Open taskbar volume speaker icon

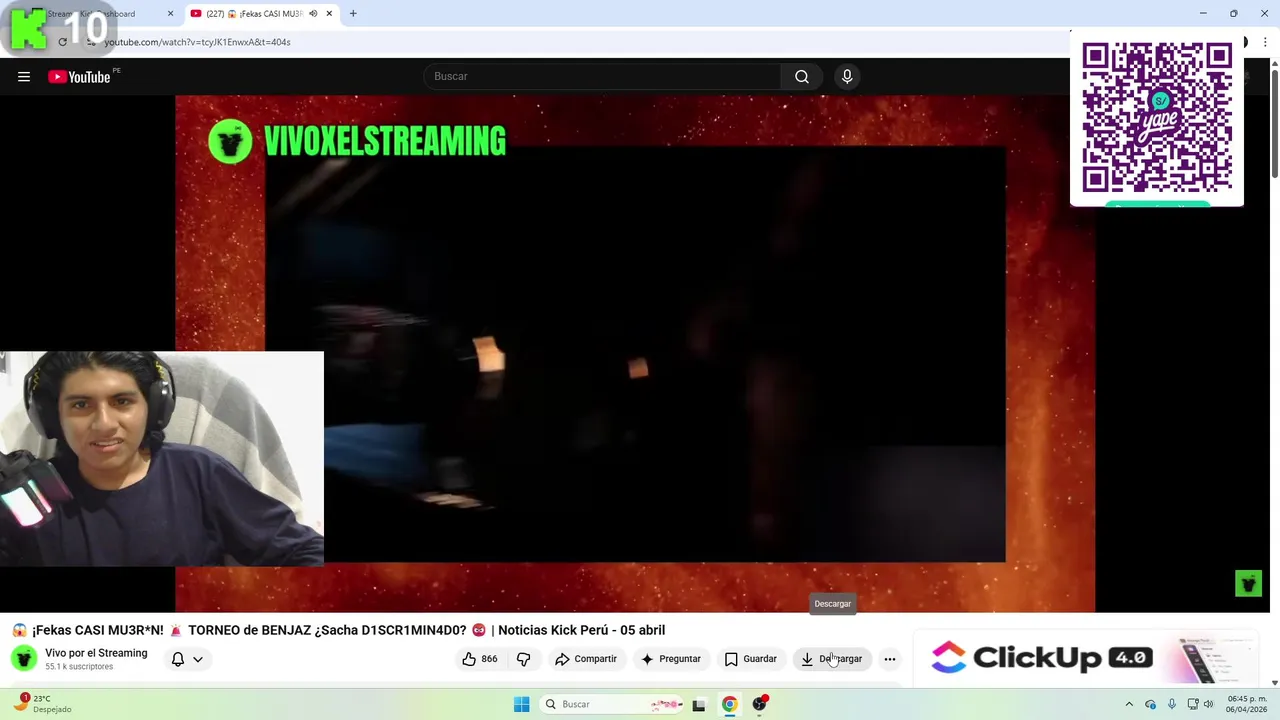(x=1209, y=704)
